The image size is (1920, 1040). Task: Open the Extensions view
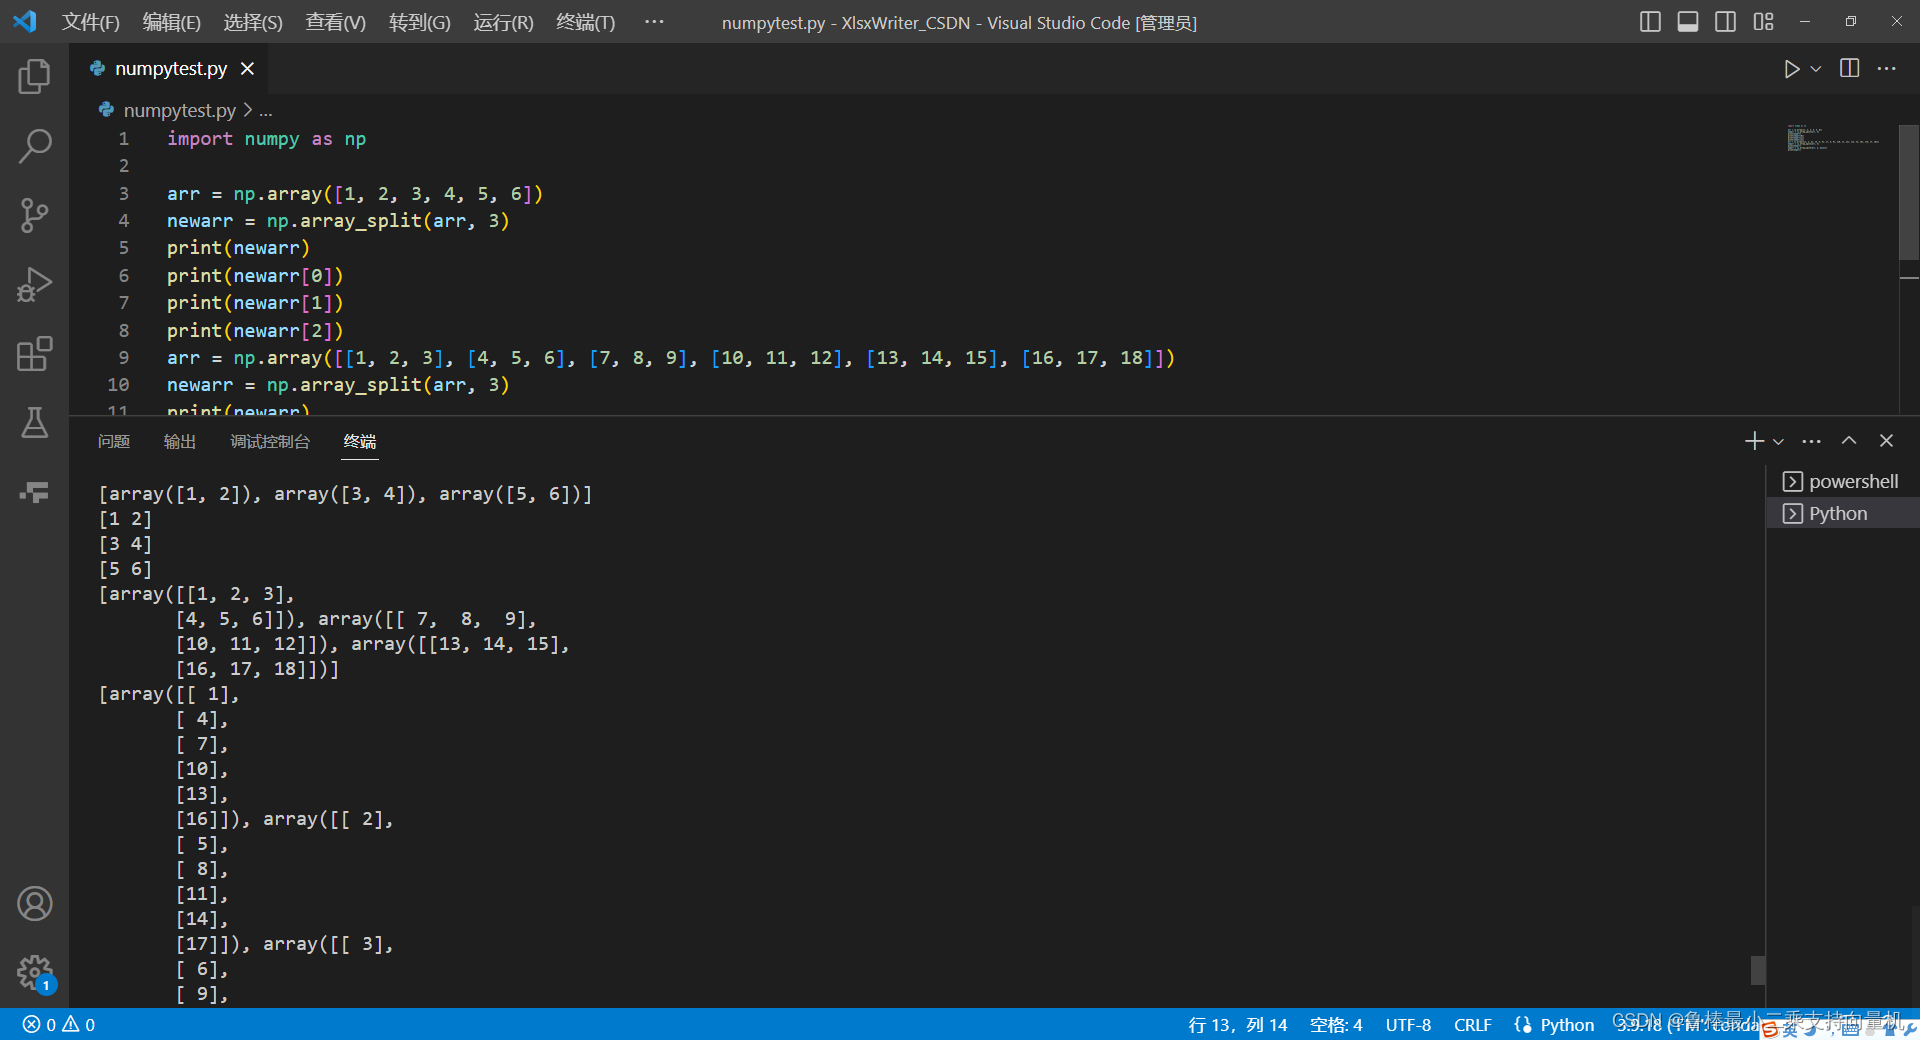[x=34, y=354]
